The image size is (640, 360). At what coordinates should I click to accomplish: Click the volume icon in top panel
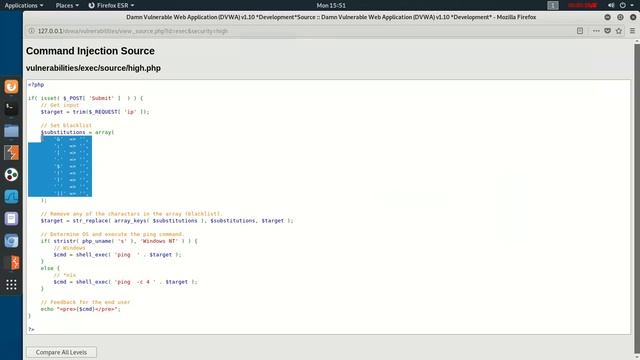(x=611, y=5)
